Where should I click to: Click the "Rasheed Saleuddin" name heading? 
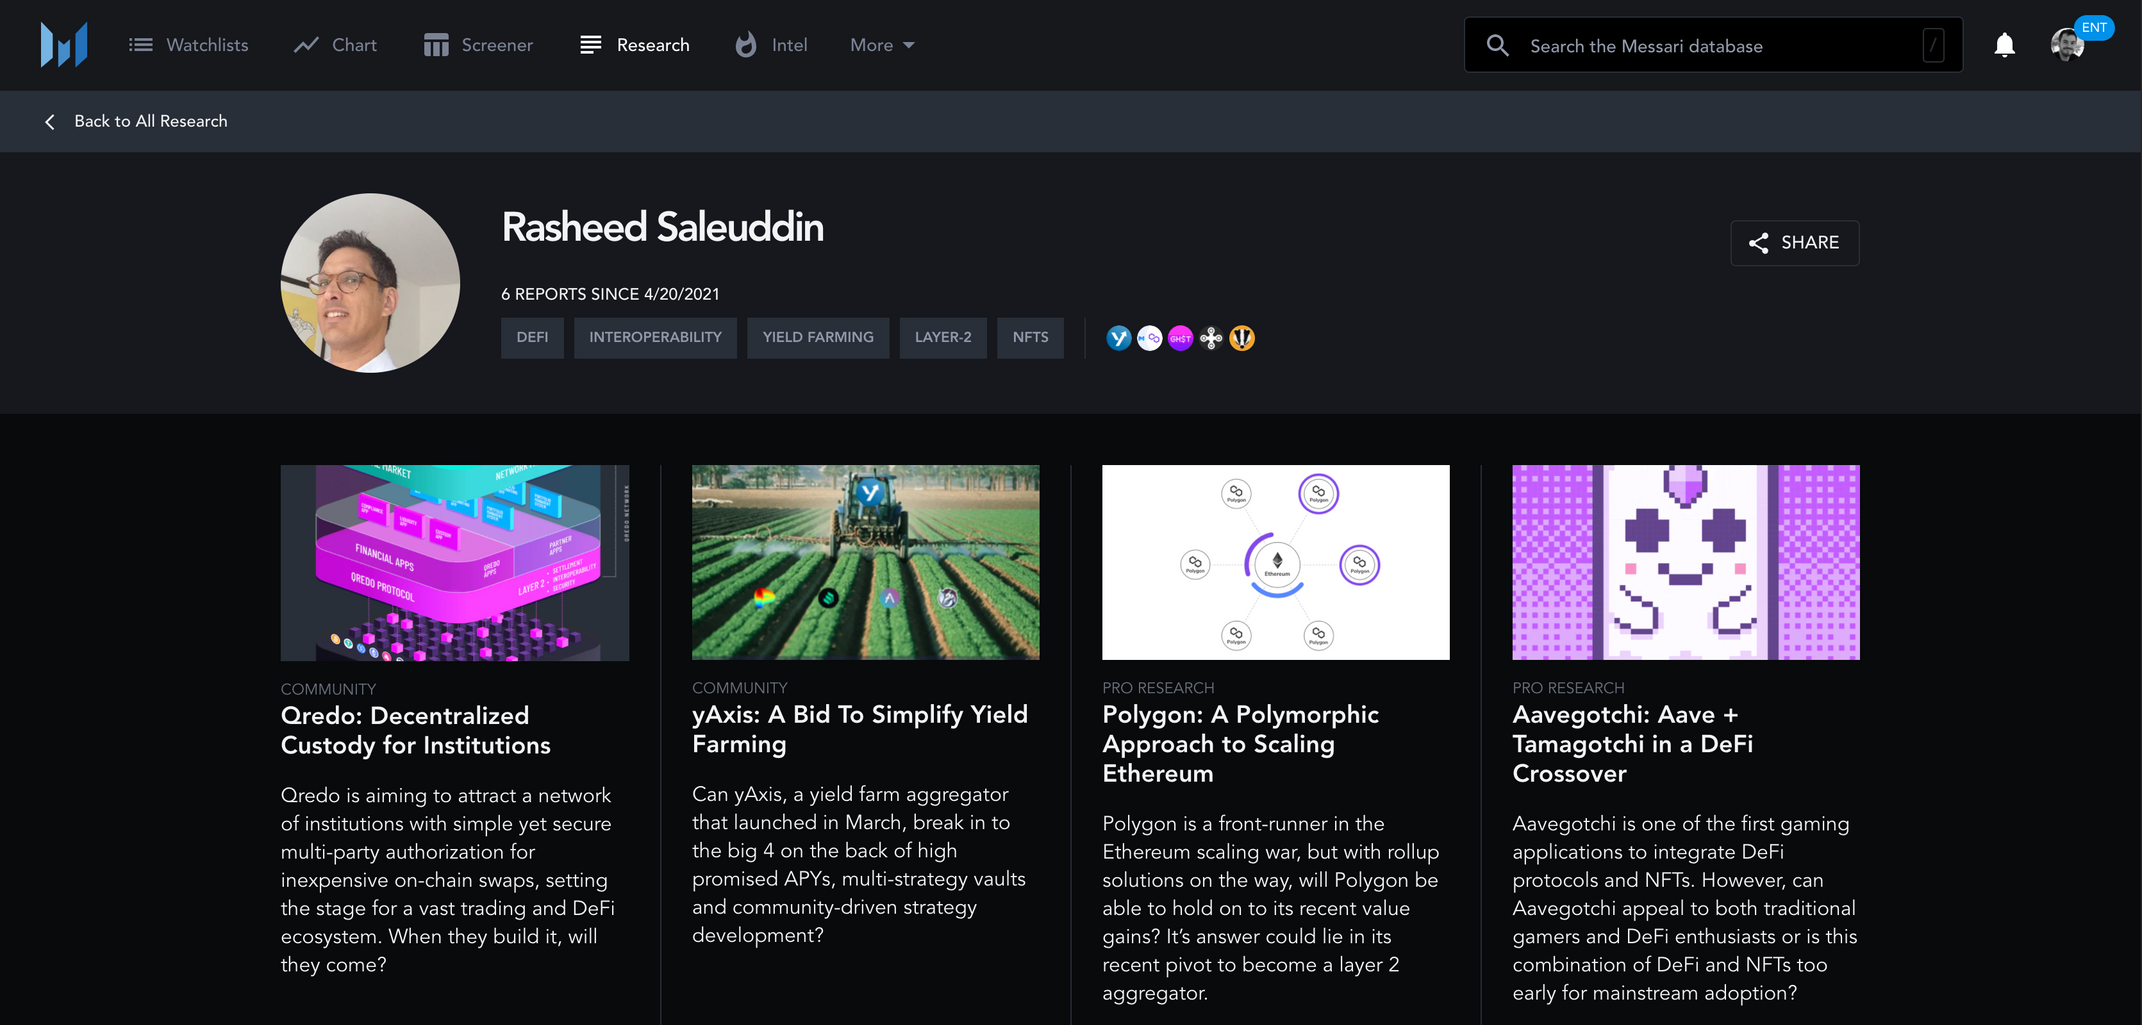tap(663, 228)
